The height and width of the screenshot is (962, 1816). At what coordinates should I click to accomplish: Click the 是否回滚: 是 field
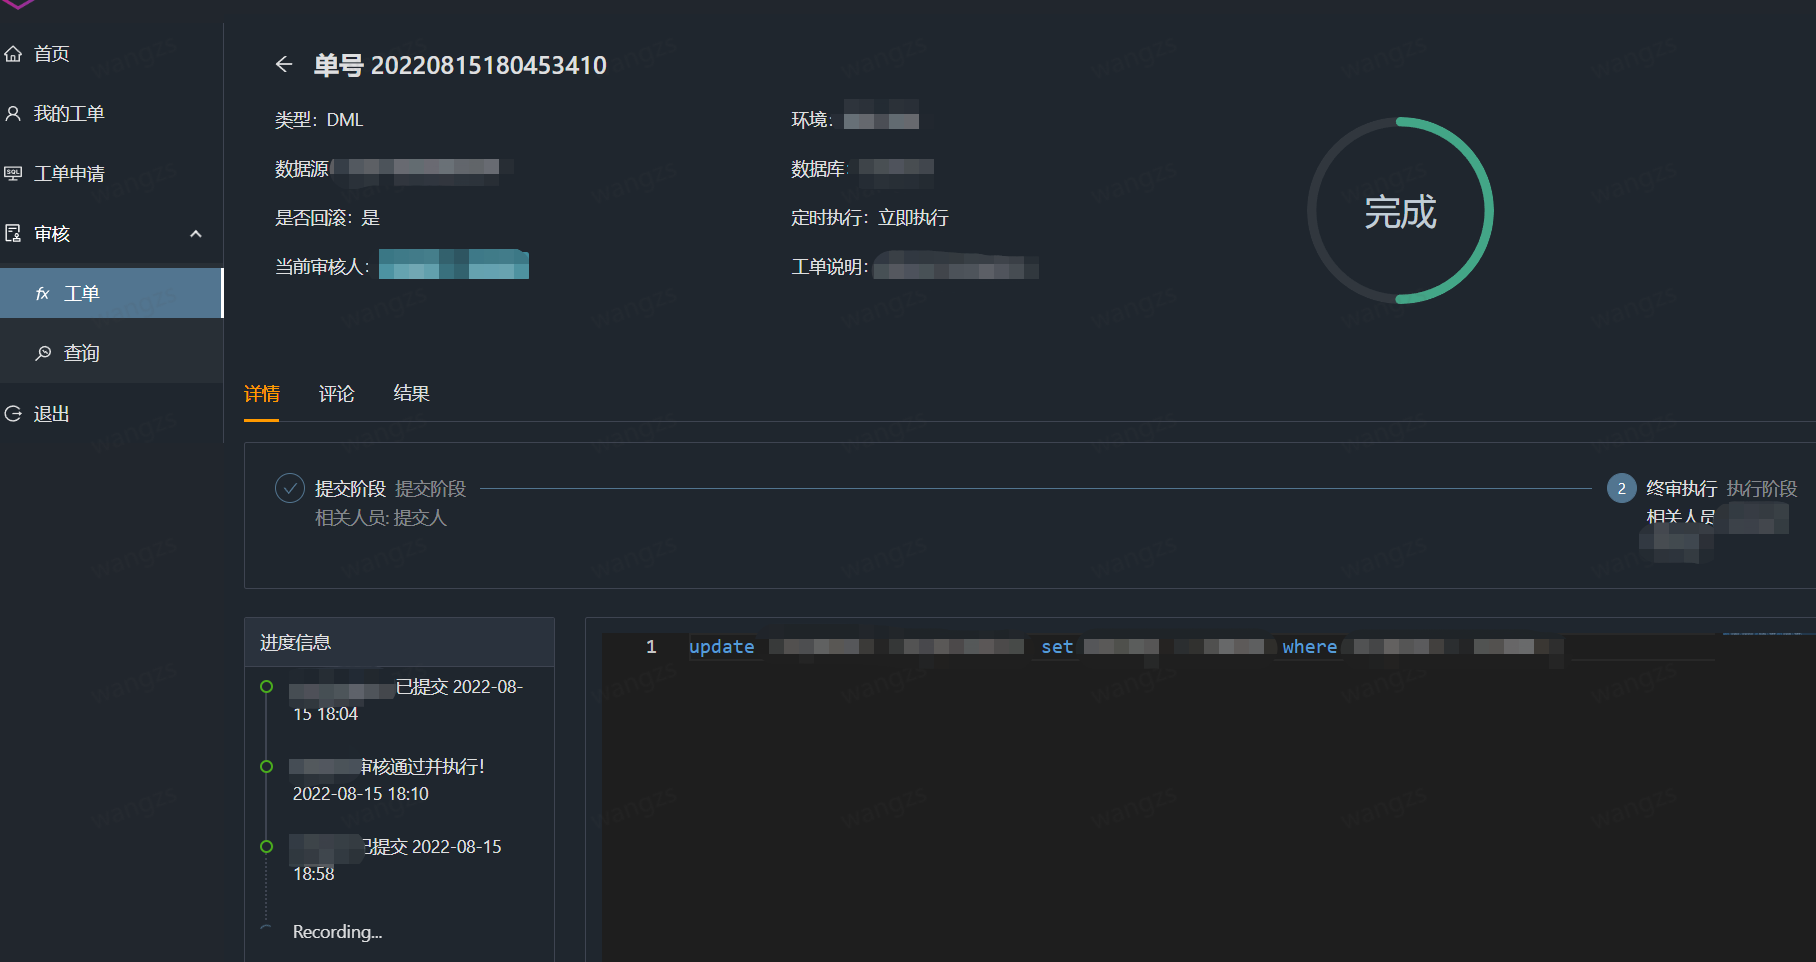coord(328,218)
